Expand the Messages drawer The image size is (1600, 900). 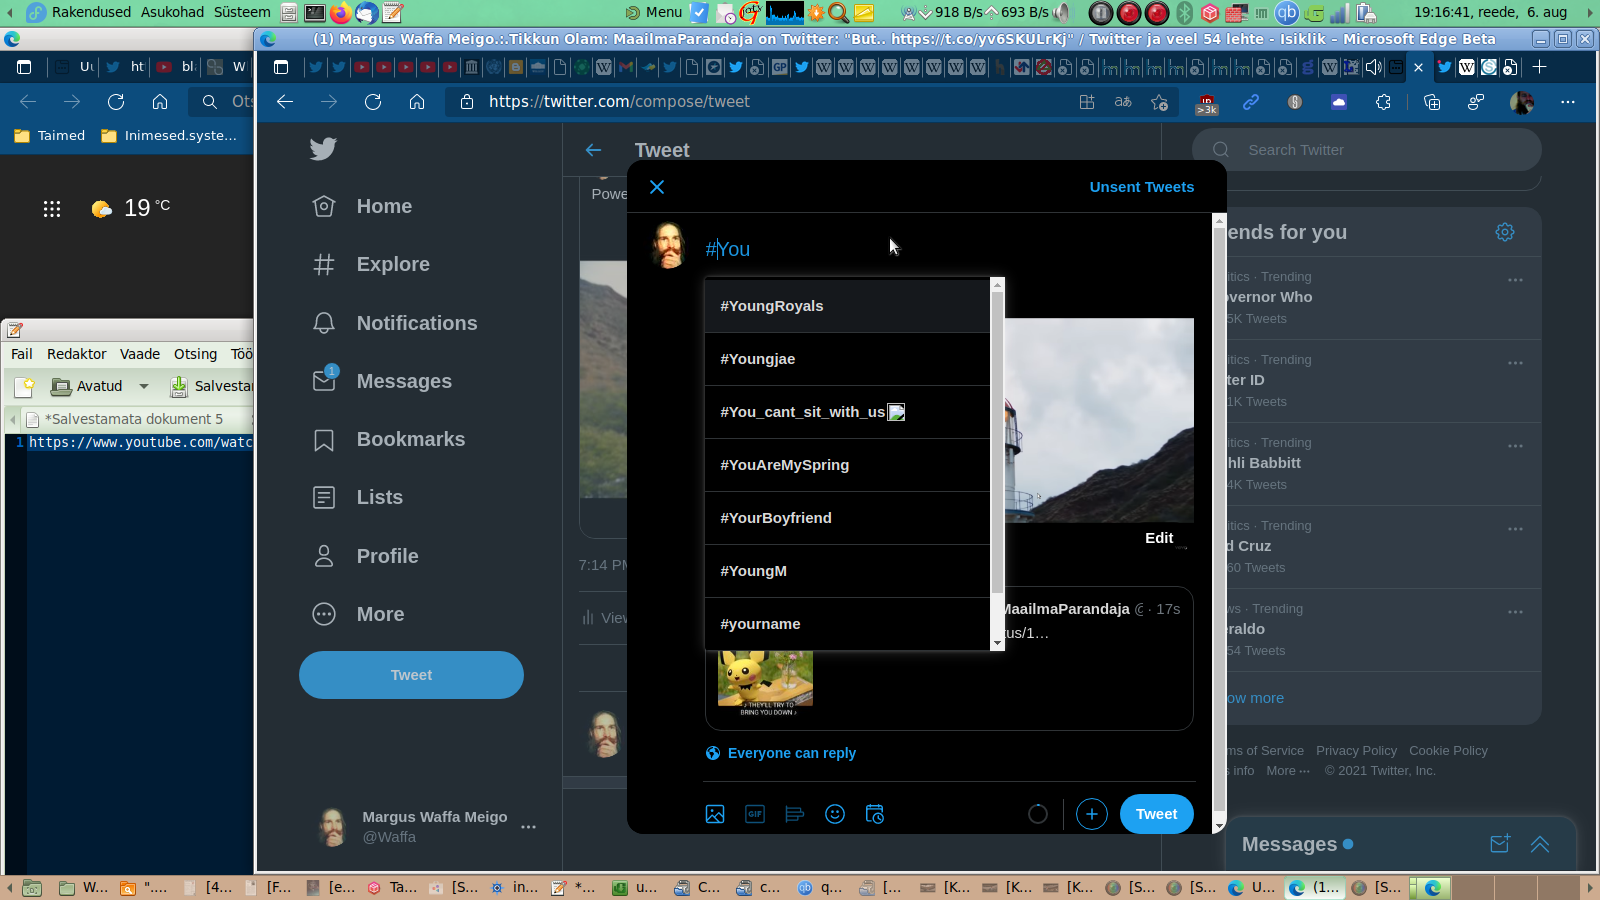(x=1540, y=844)
